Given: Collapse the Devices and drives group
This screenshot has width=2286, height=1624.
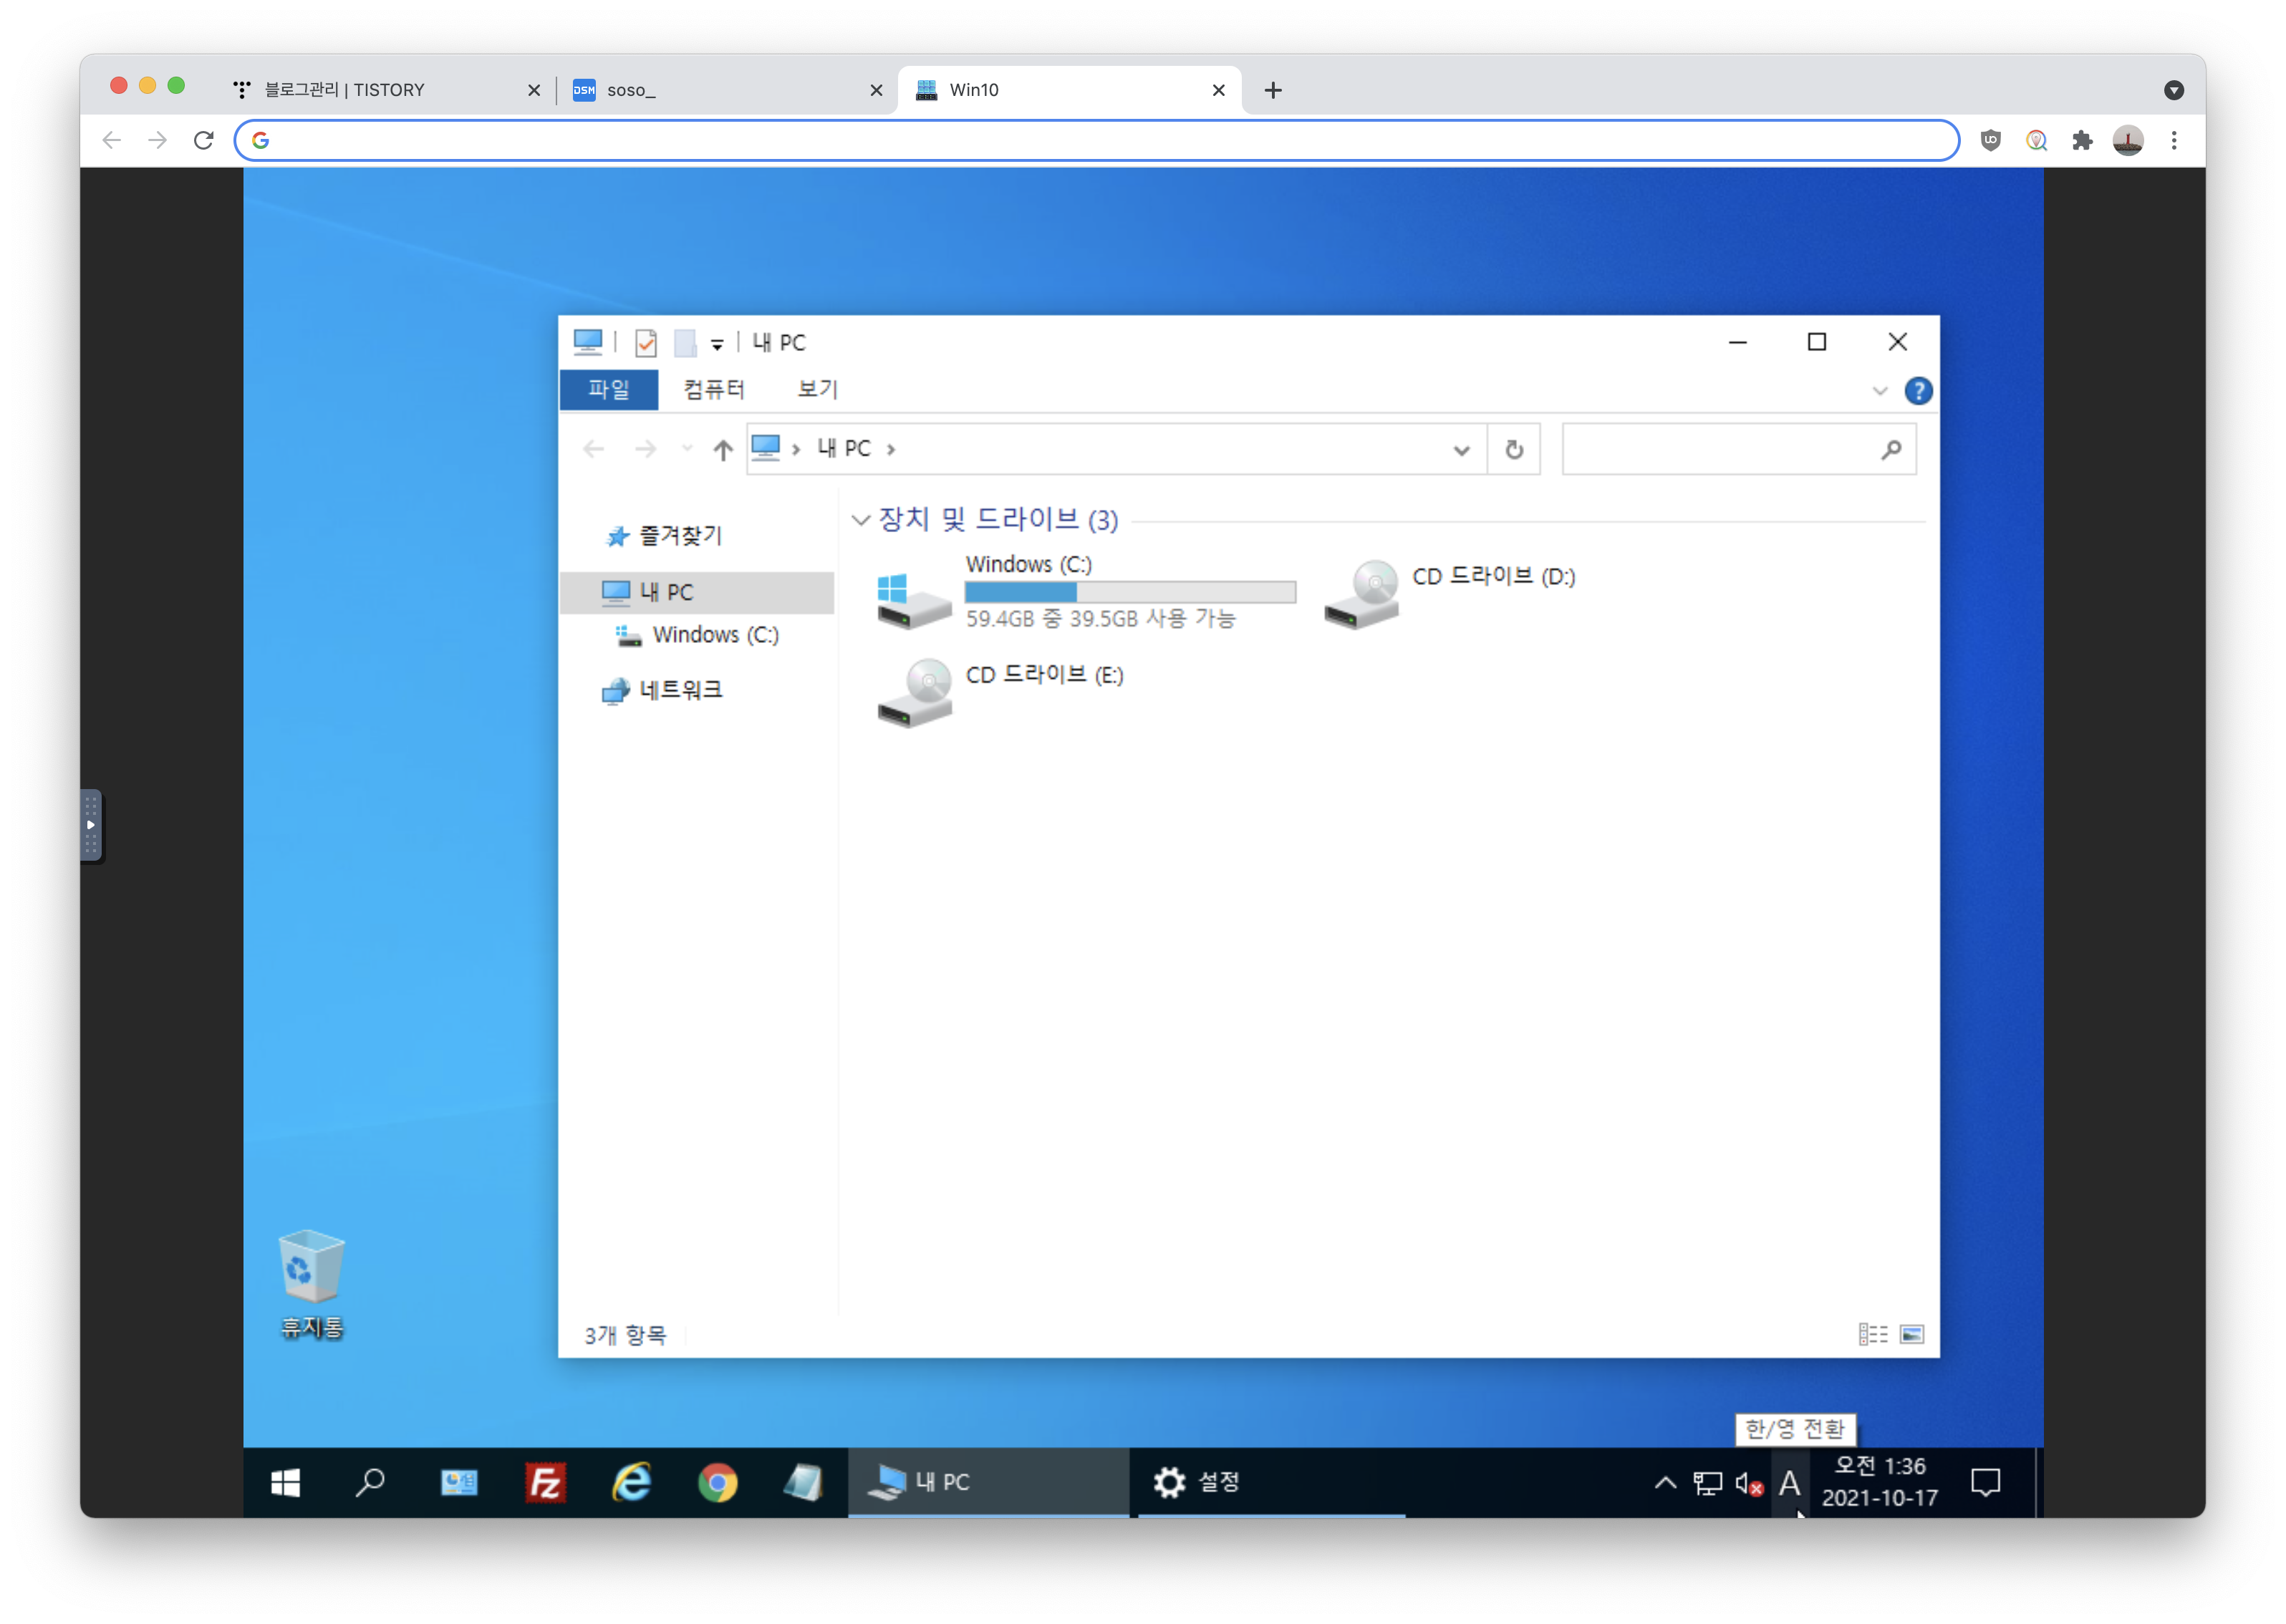Looking at the screenshot, I should point(860,520).
